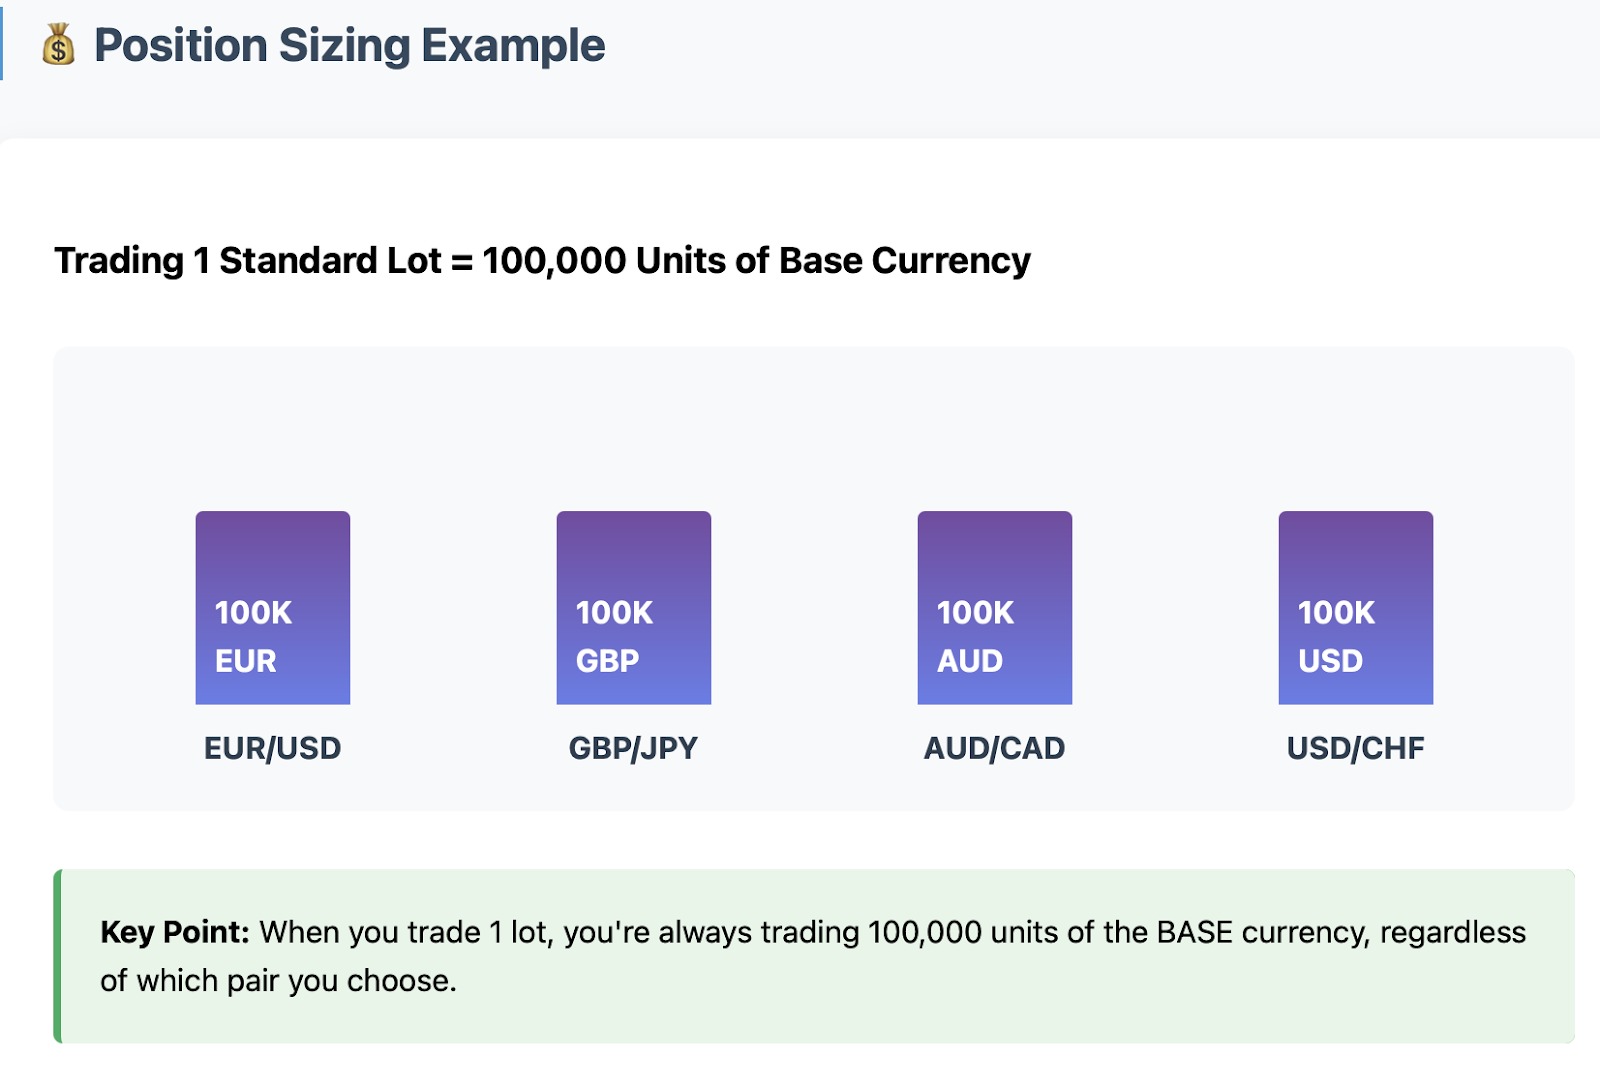Select the AUD code inside the purple bar
Image resolution: width=1600 pixels, height=1088 pixels.
click(x=969, y=661)
